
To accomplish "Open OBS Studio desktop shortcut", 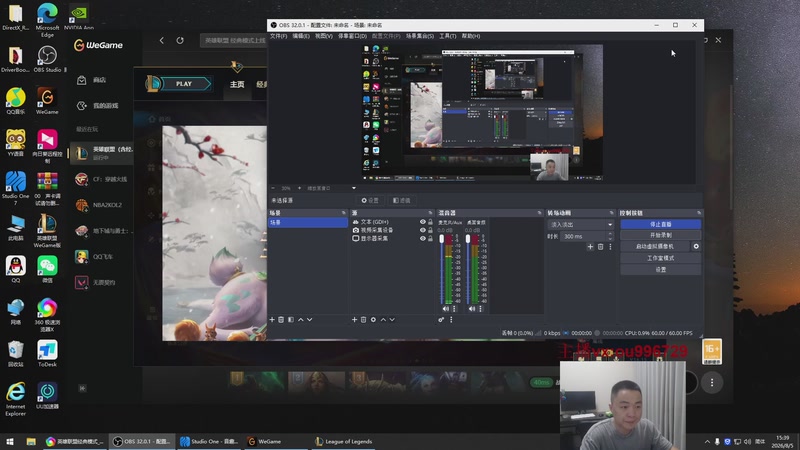I will [47, 59].
